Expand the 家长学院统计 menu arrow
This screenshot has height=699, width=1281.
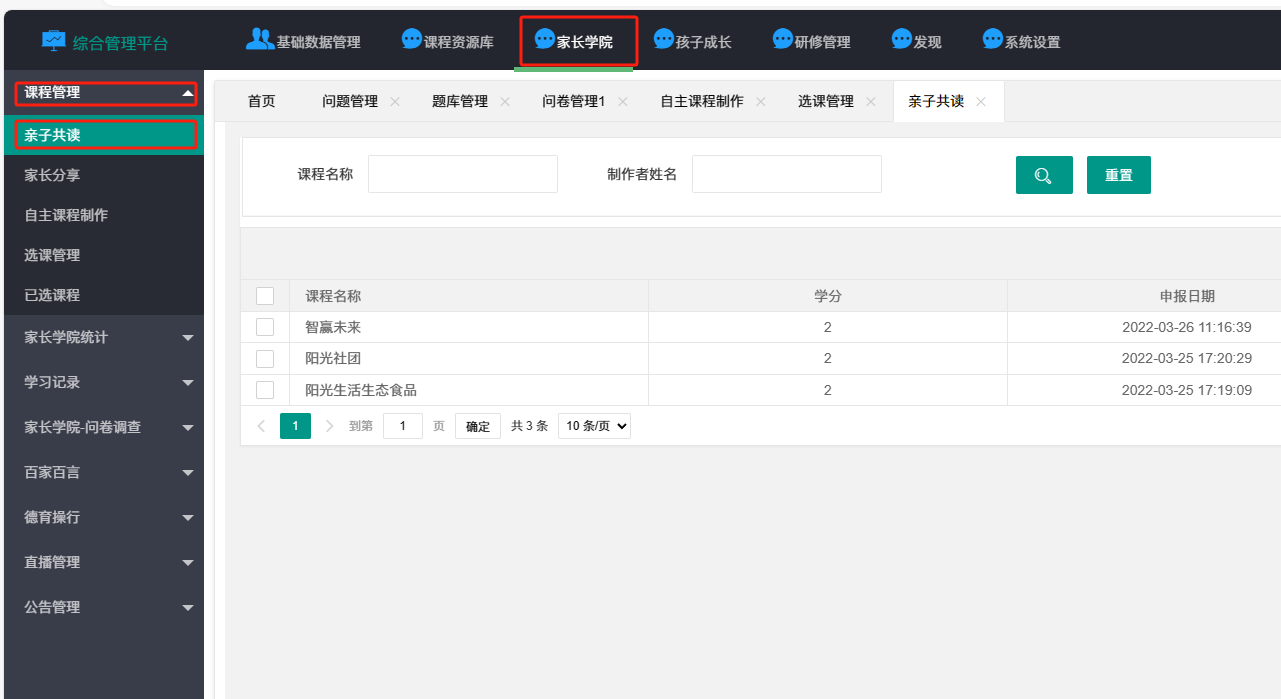[188, 338]
